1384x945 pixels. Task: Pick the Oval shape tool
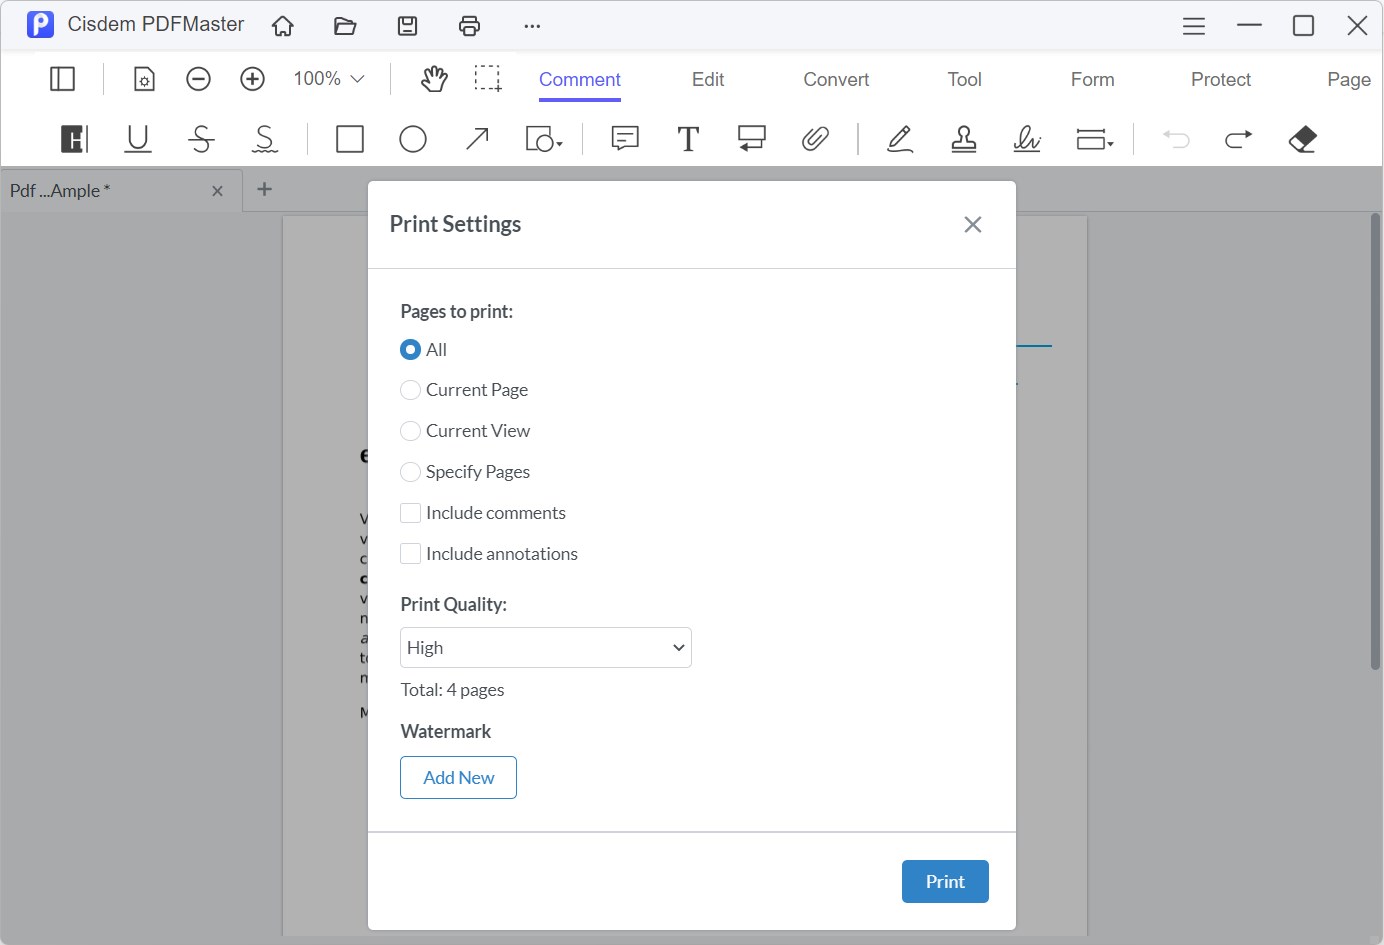413,139
